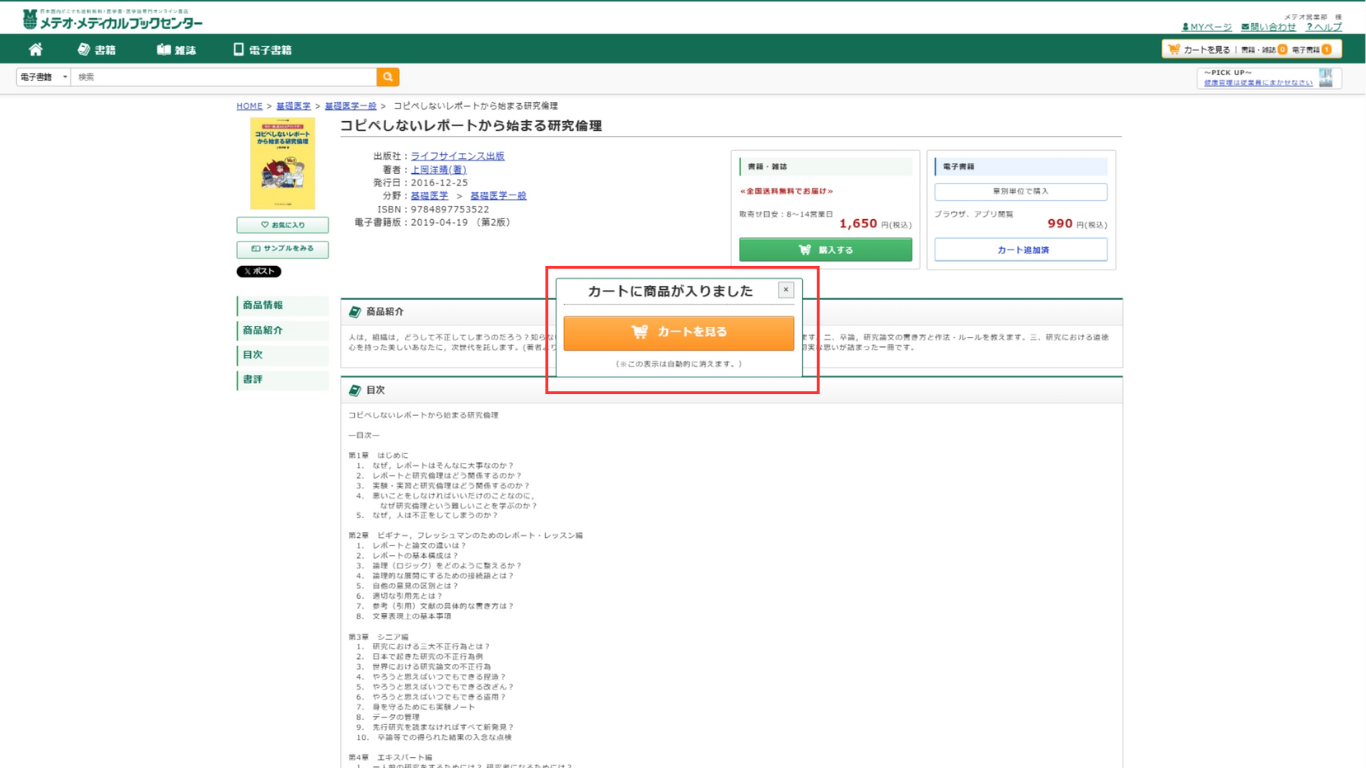Click in the 検索 search text field
The height and width of the screenshot is (768, 1366).
coord(224,77)
